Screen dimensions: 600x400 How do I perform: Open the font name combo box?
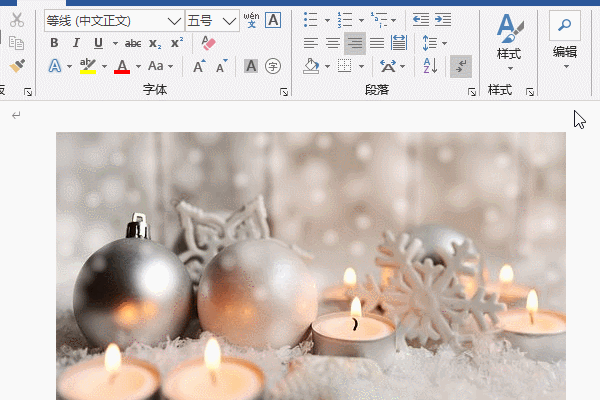click(114, 21)
